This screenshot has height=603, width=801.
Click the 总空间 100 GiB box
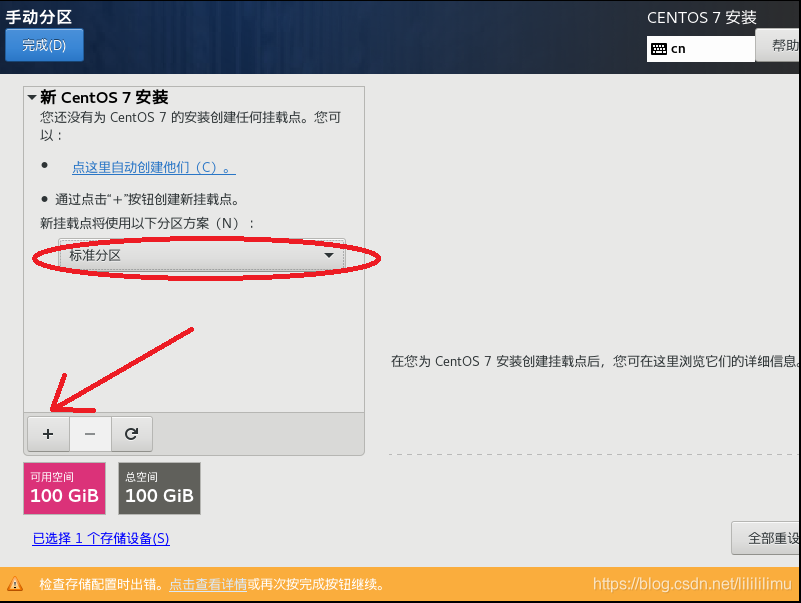[159, 488]
